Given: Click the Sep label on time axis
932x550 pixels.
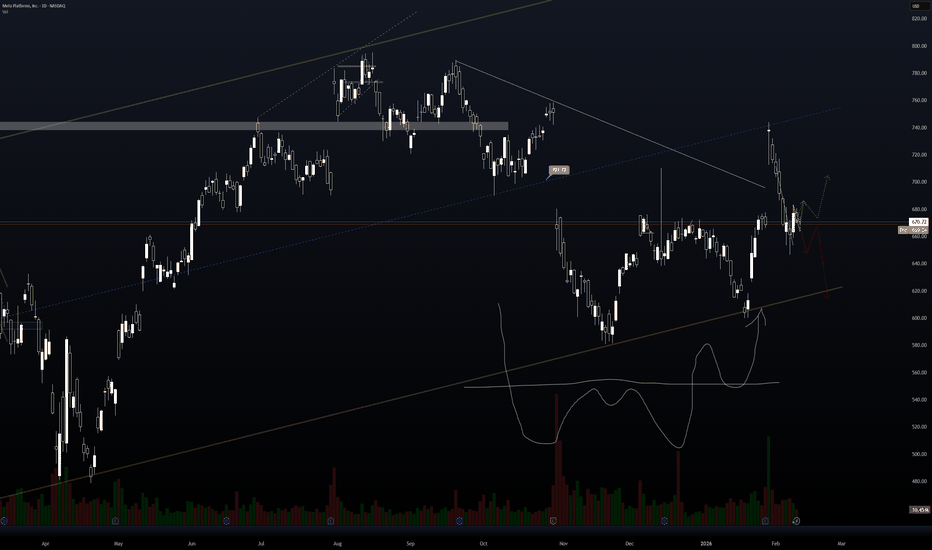Looking at the screenshot, I should pos(410,543).
